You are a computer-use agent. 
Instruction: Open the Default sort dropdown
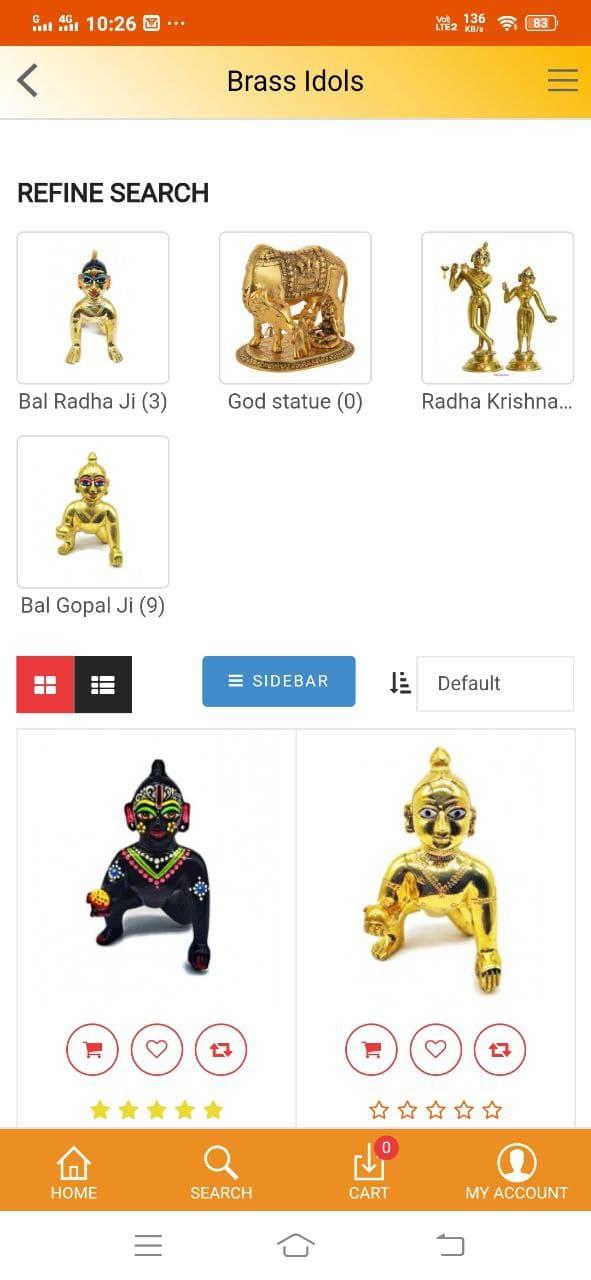point(495,684)
